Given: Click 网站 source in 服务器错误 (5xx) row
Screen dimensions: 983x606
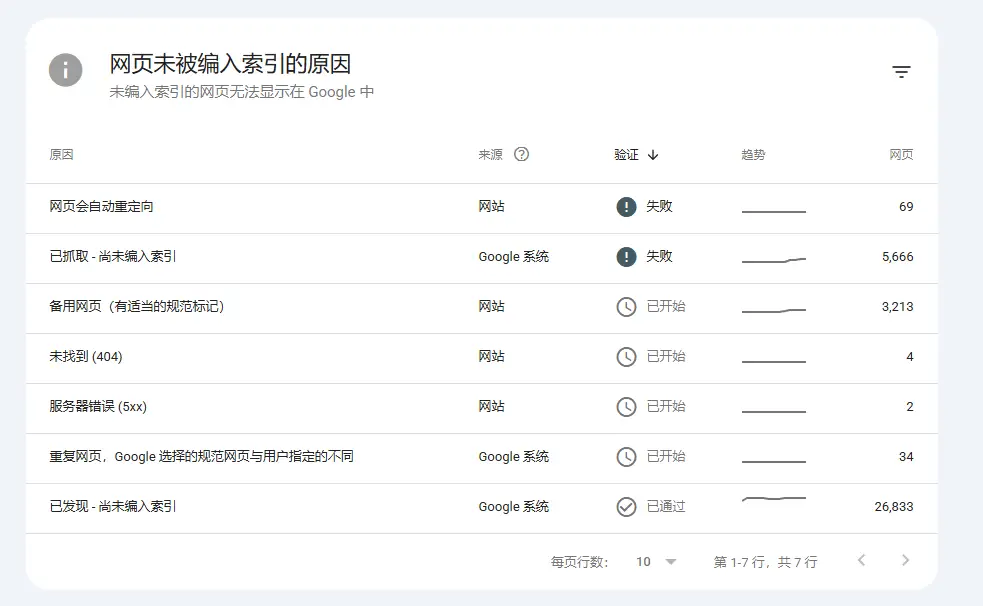Looking at the screenshot, I should click(x=491, y=406).
